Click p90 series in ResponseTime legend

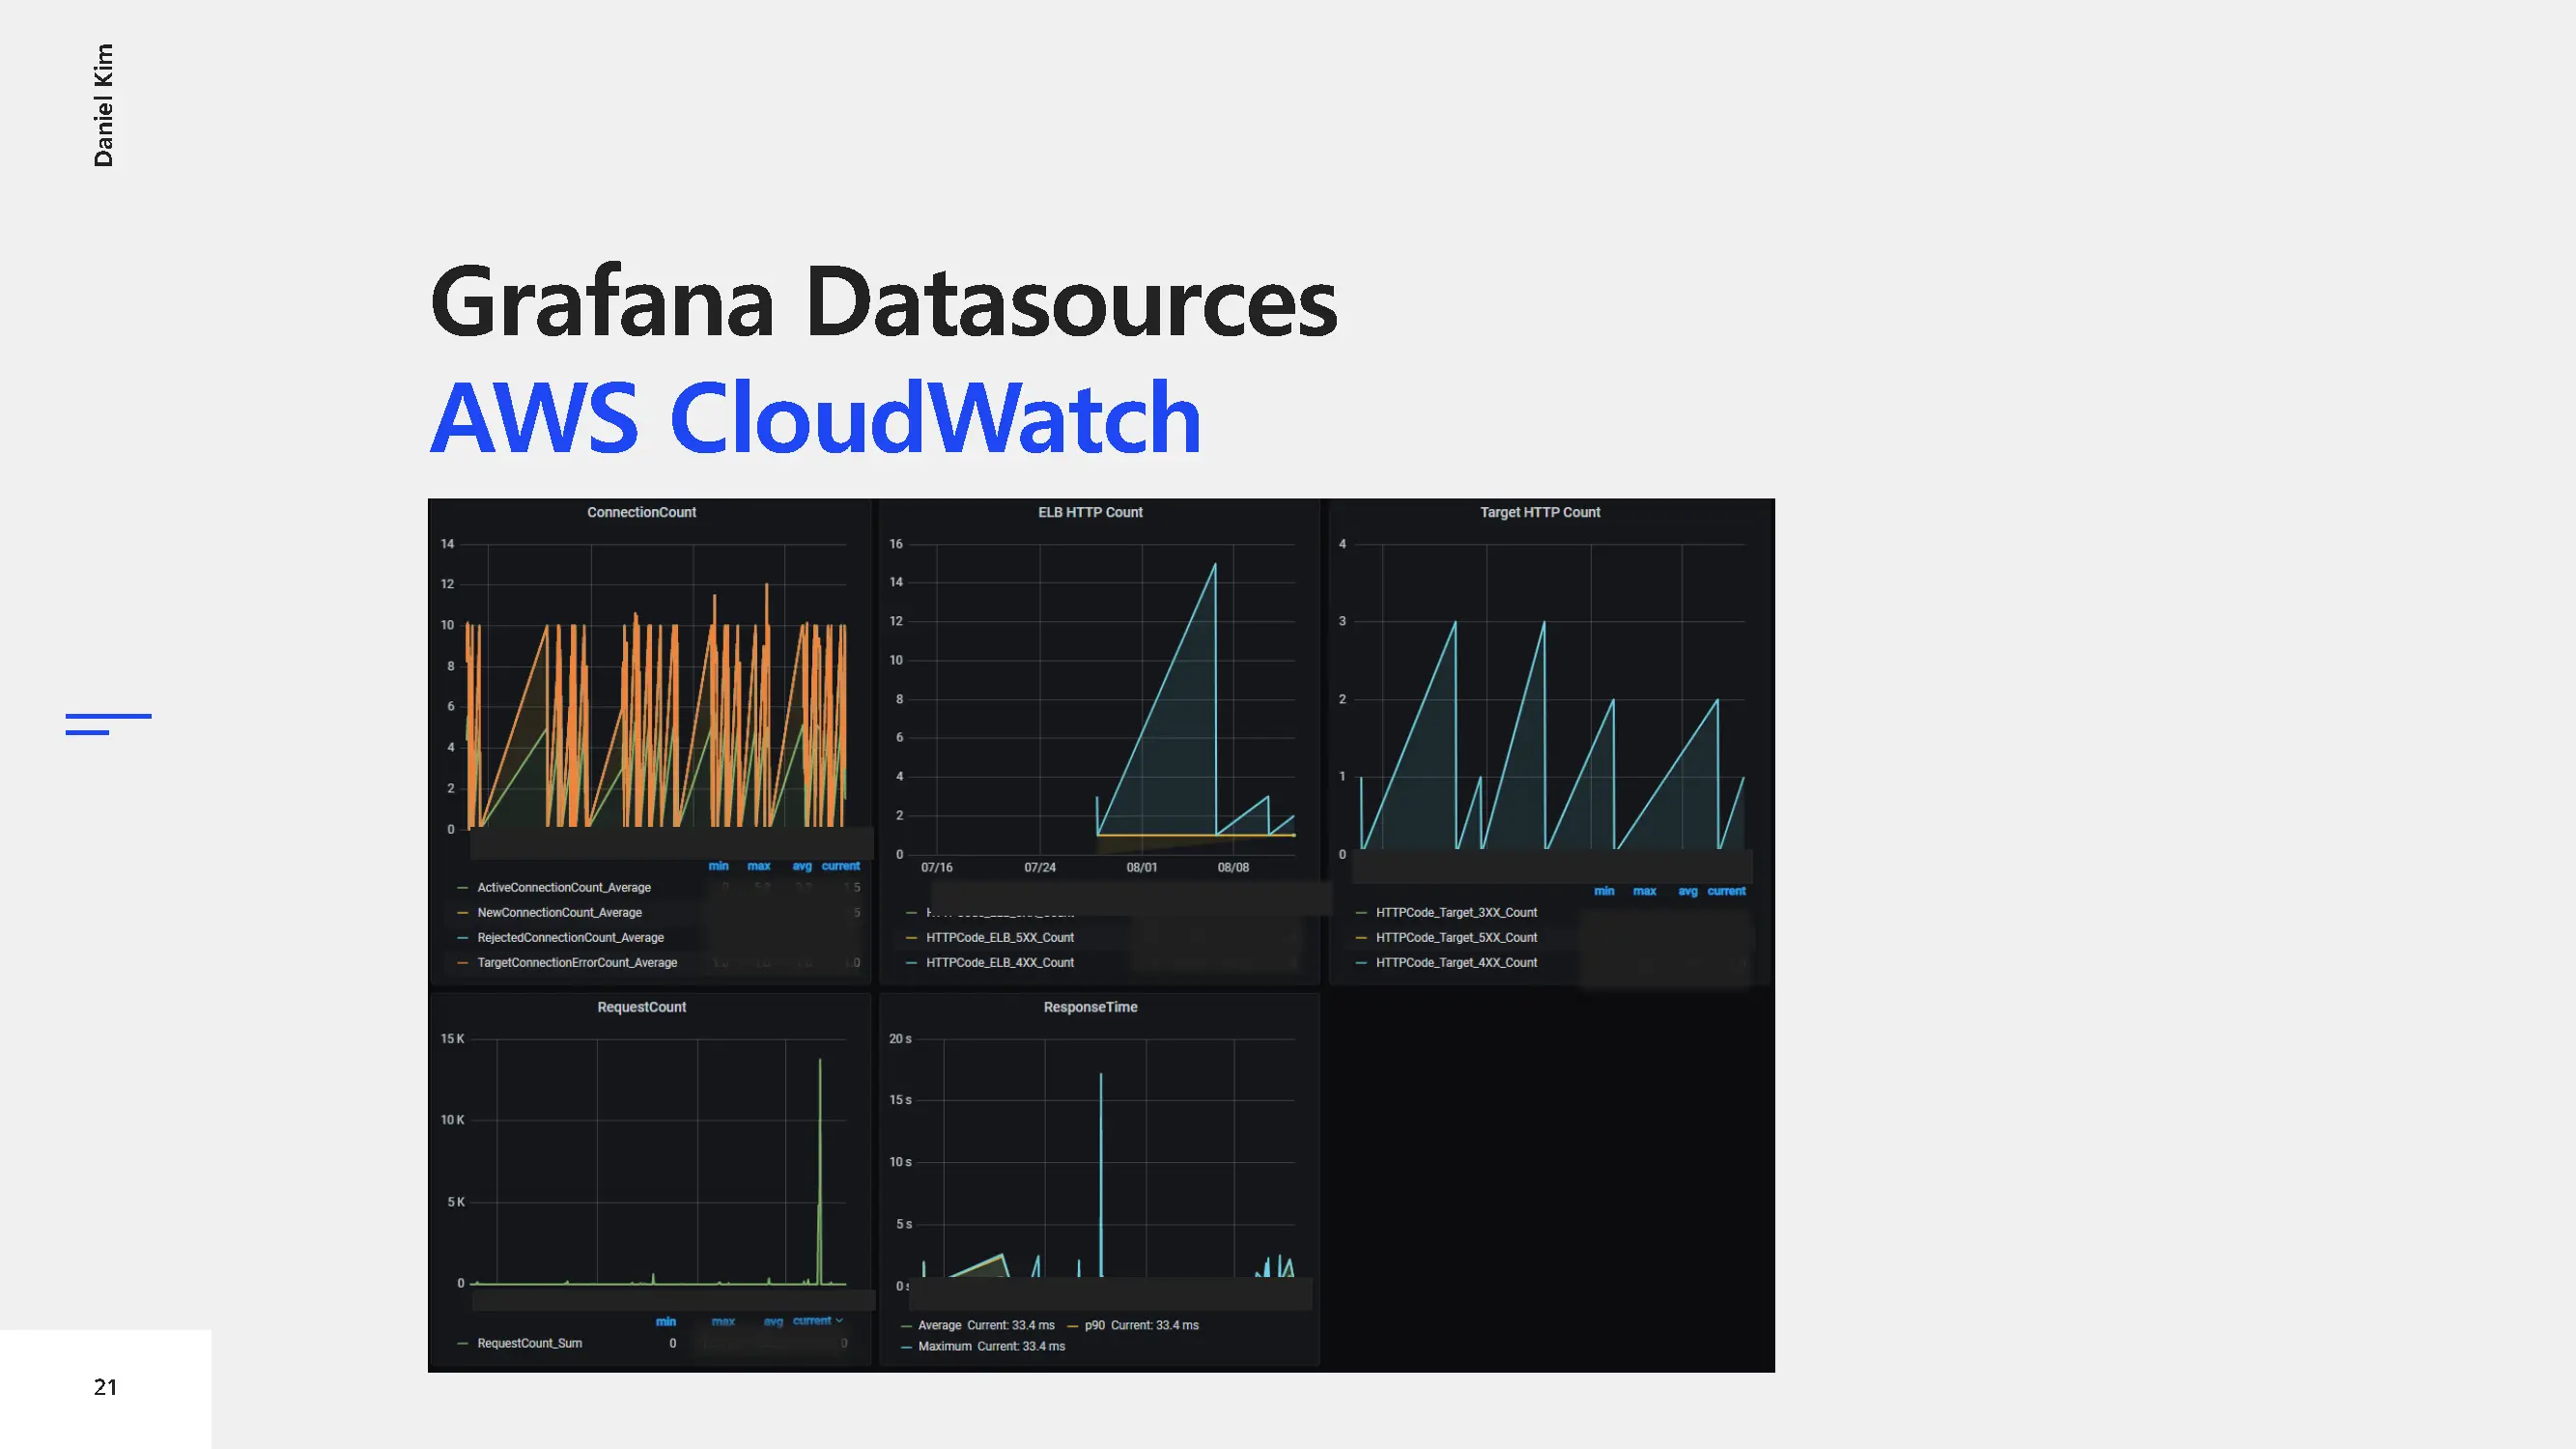coord(1094,1325)
